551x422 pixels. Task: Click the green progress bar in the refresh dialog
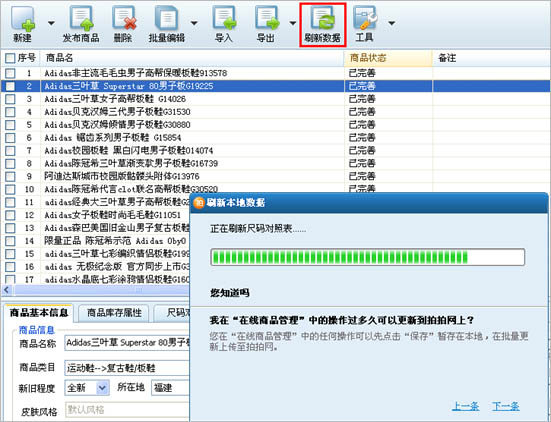pos(368,257)
